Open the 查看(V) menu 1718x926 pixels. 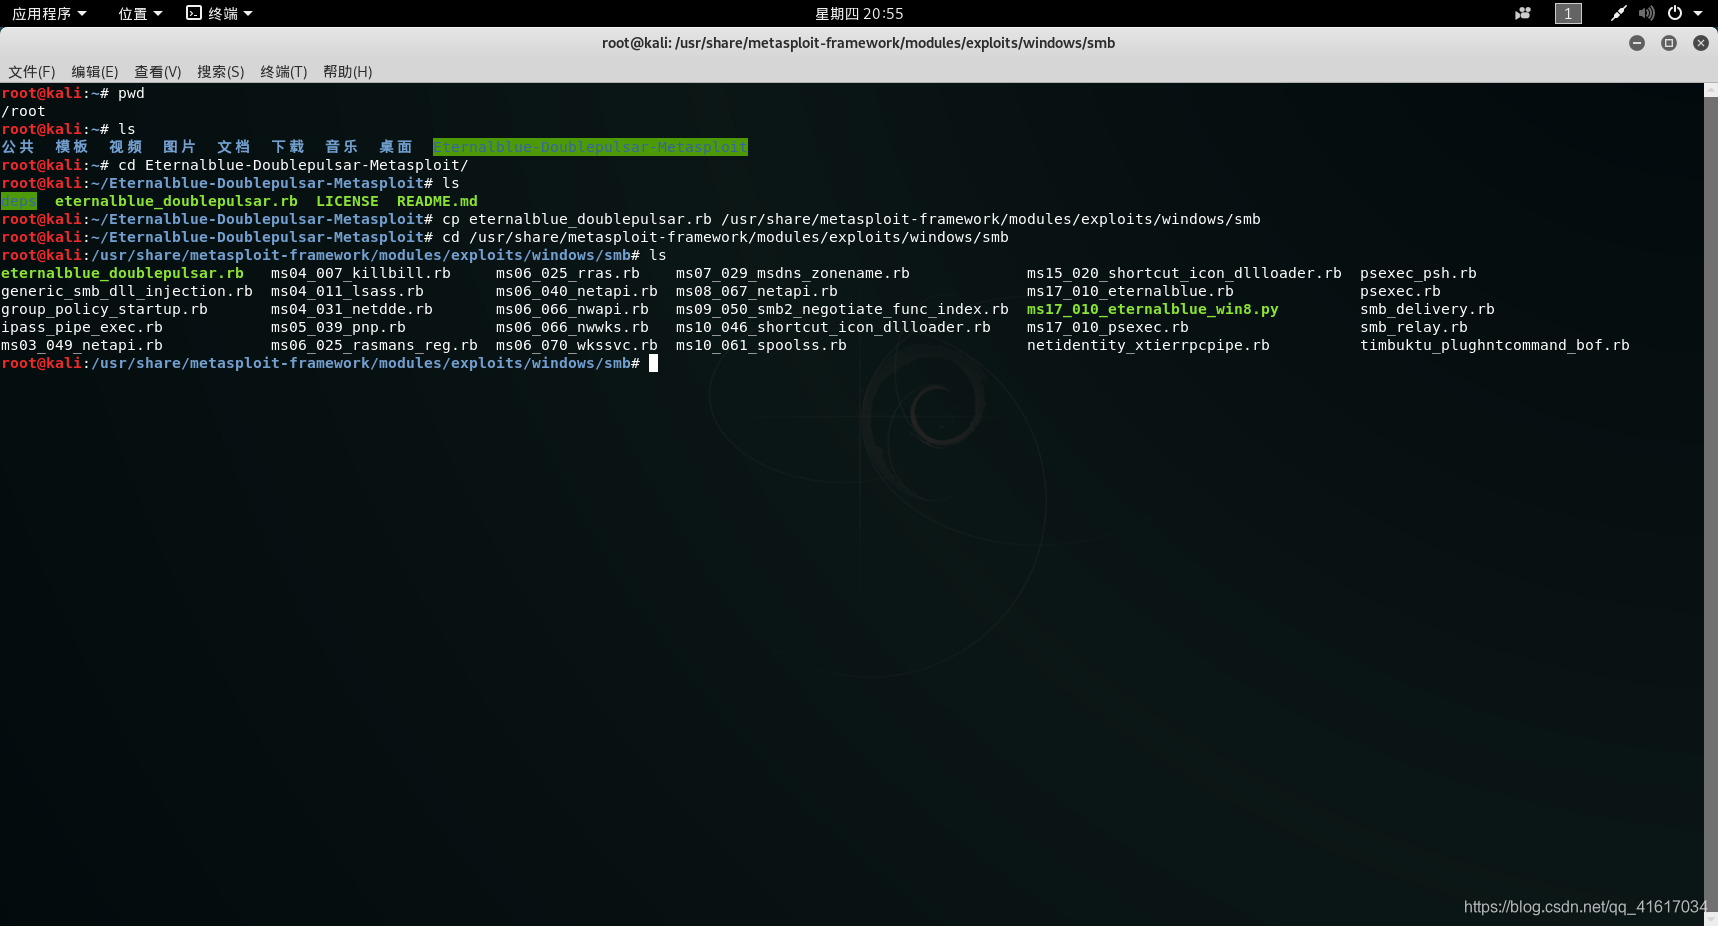coord(158,71)
